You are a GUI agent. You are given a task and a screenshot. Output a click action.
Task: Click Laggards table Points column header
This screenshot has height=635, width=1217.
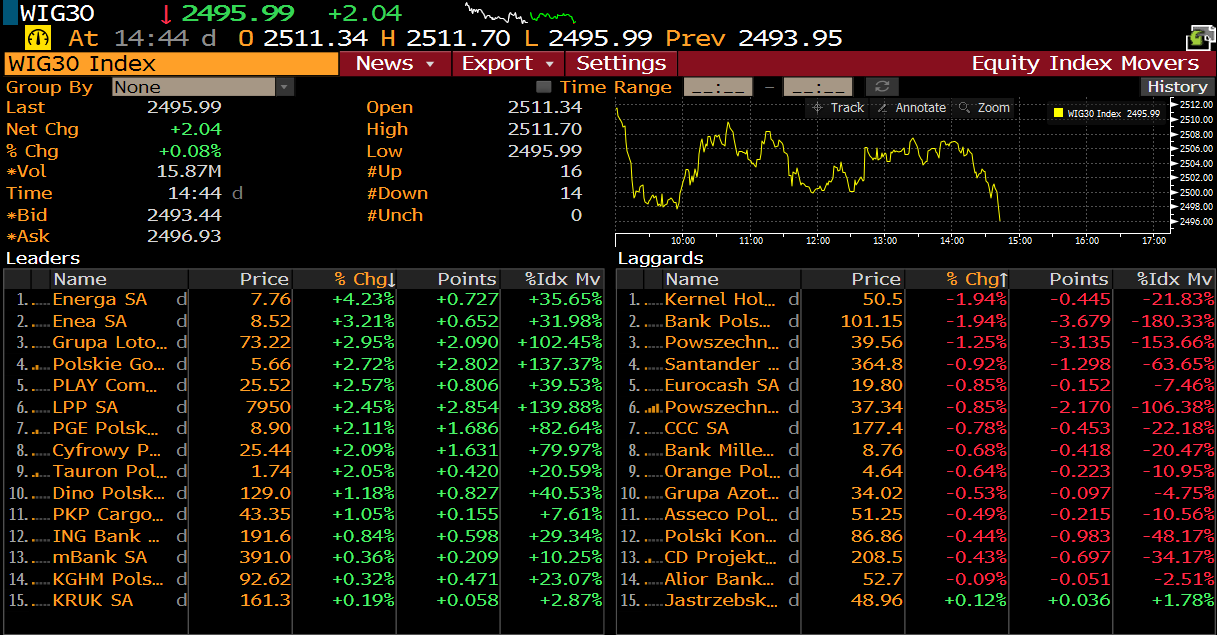(1062, 279)
